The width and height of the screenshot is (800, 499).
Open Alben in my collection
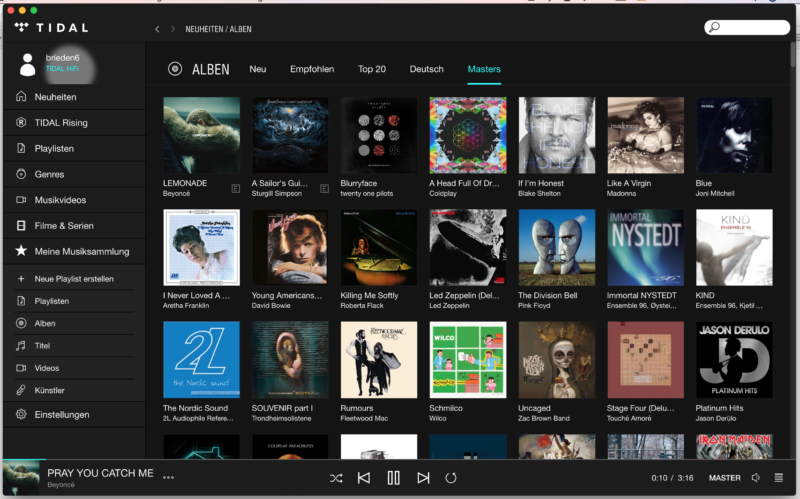74,323
